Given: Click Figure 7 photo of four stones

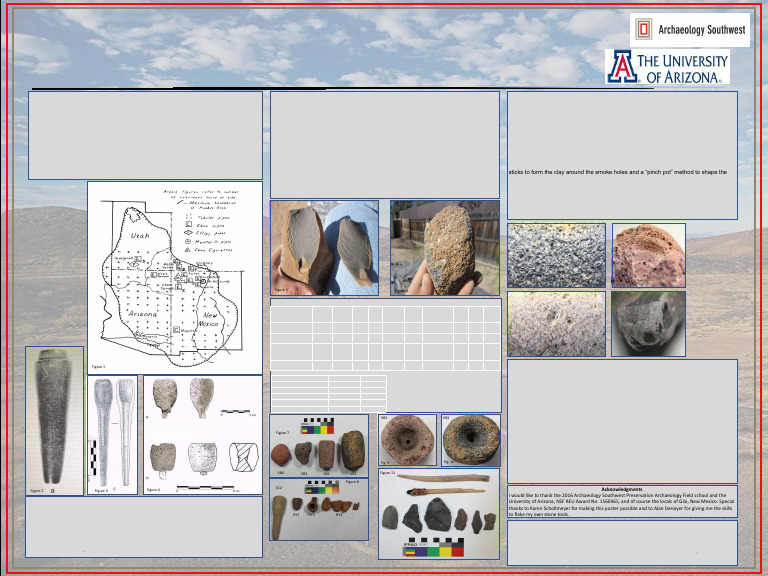Looking at the screenshot, I should (319, 445).
